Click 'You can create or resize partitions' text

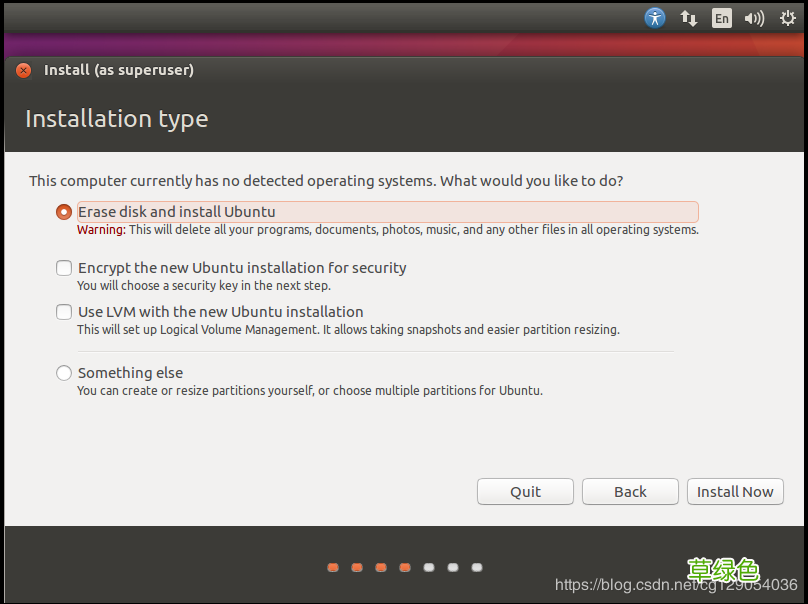point(310,391)
